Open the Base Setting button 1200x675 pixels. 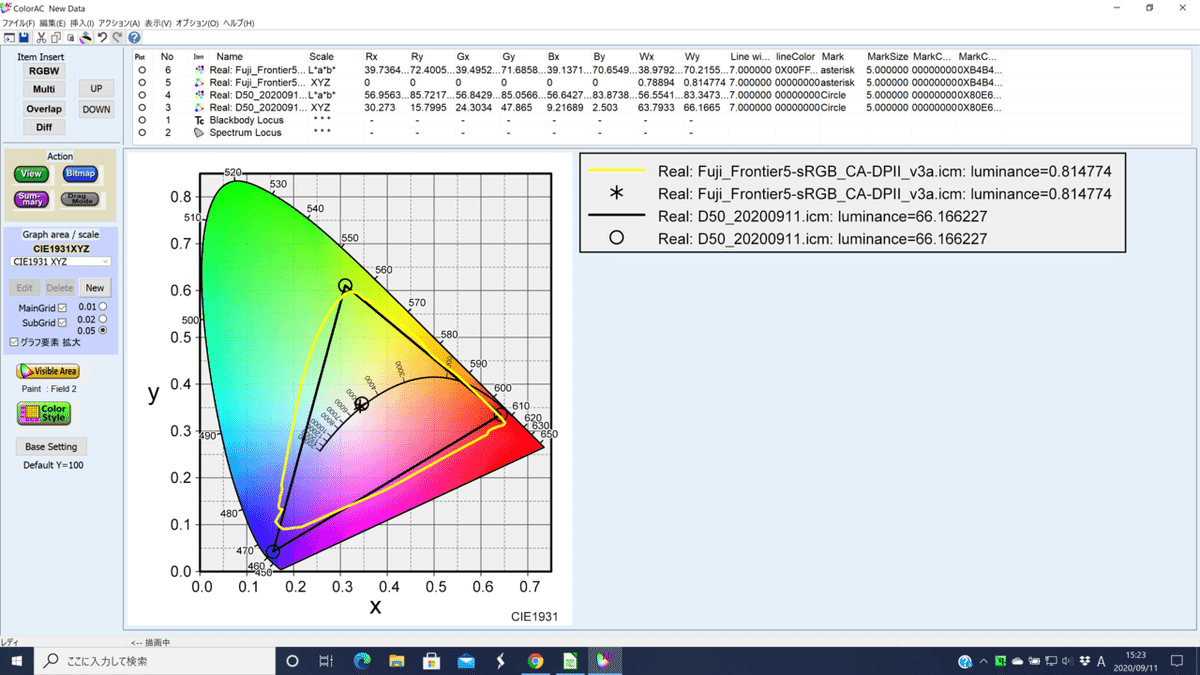52,447
